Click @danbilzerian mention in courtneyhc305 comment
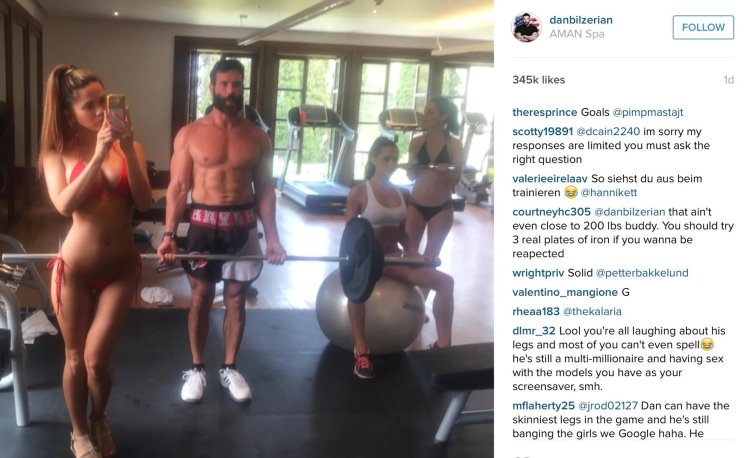Viewport: 750px width, 458px height. [629, 212]
